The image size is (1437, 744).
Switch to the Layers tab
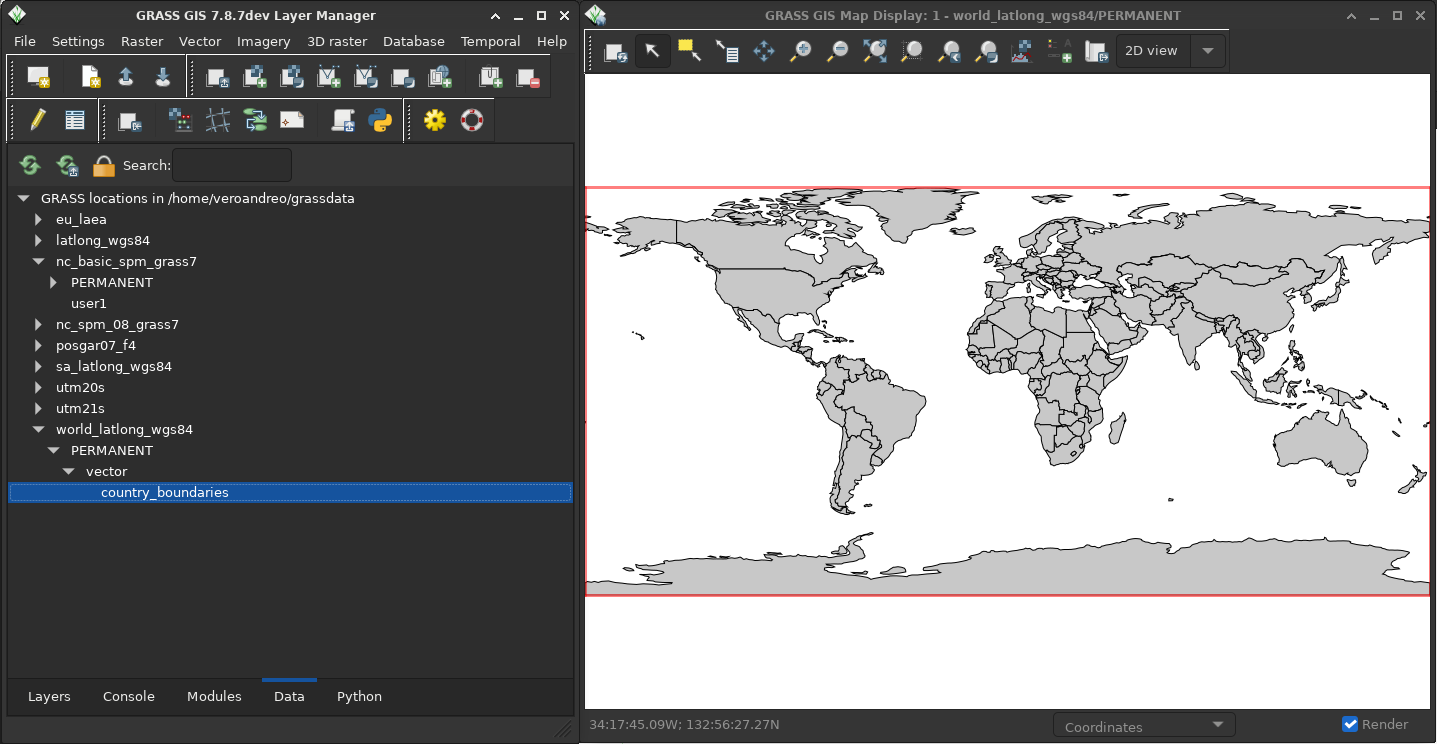49,696
